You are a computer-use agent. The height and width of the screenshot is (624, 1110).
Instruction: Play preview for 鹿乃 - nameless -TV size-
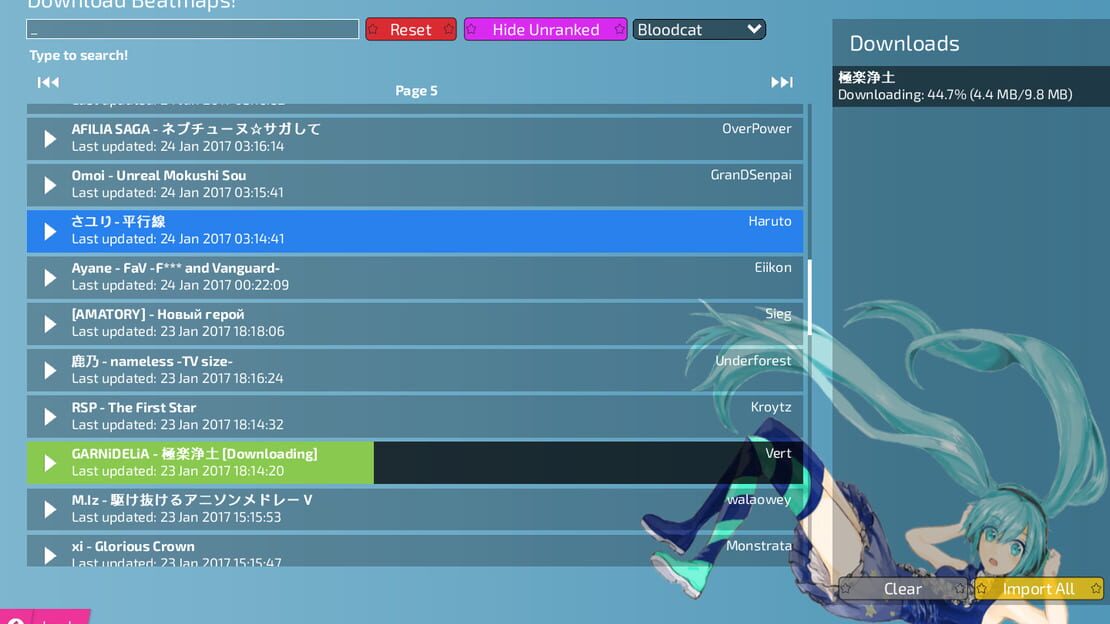(x=50, y=370)
